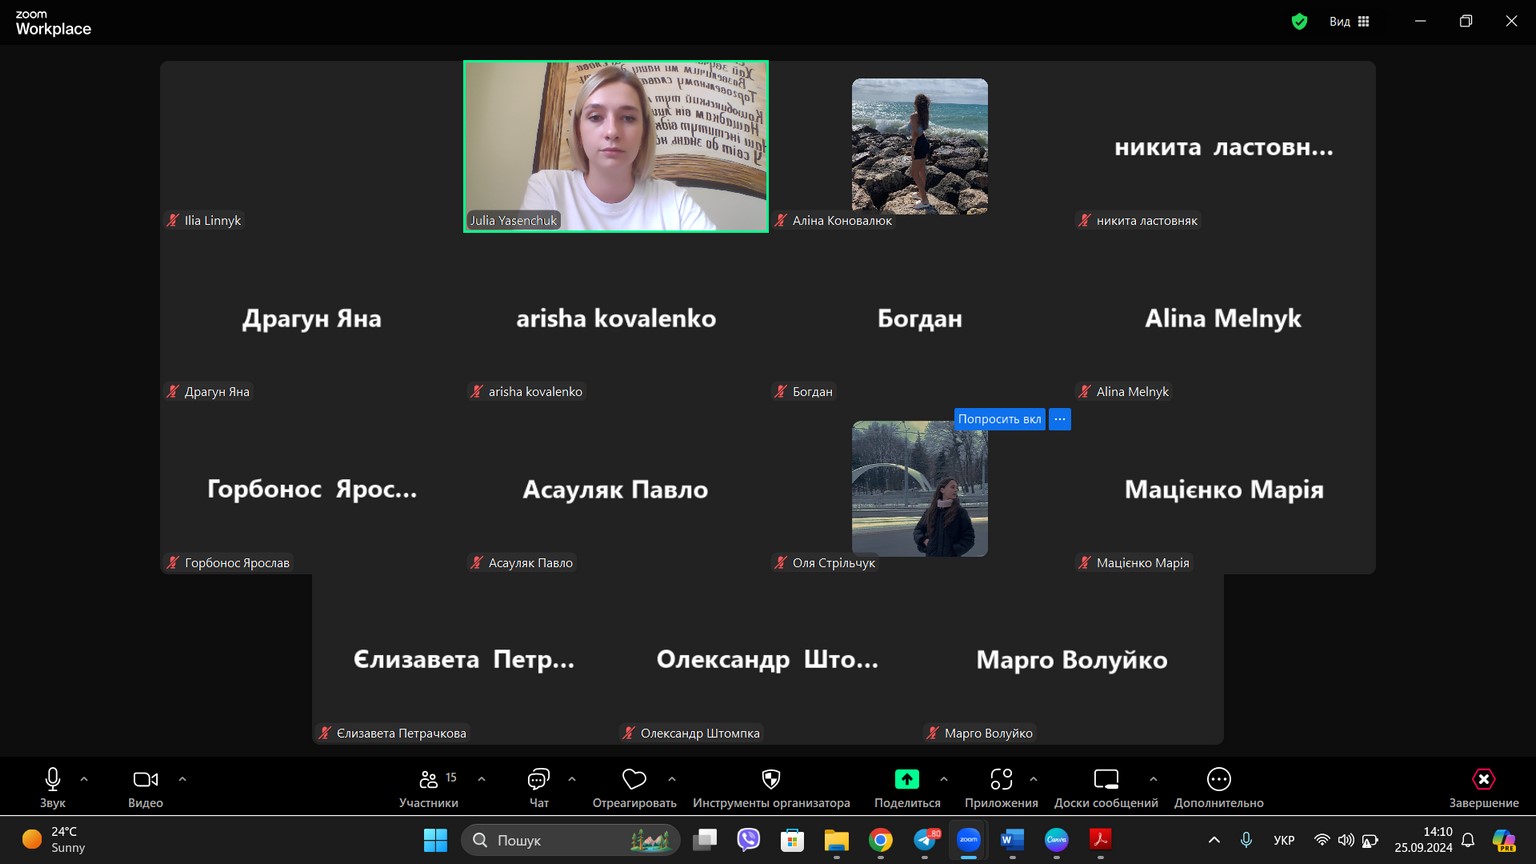This screenshot has width=1536, height=864.
Task: Open the Participants panel icon
Action: (429, 780)
